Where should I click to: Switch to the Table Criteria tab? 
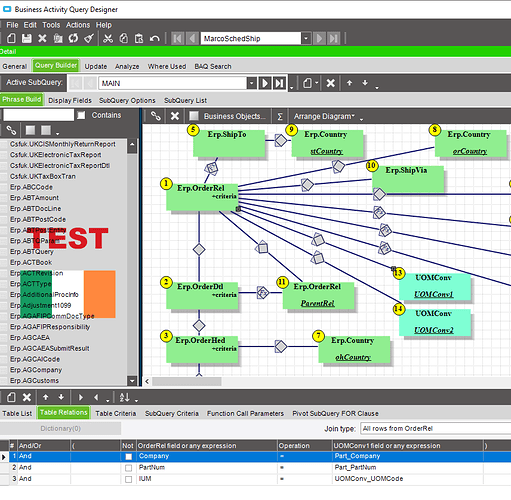116,413
